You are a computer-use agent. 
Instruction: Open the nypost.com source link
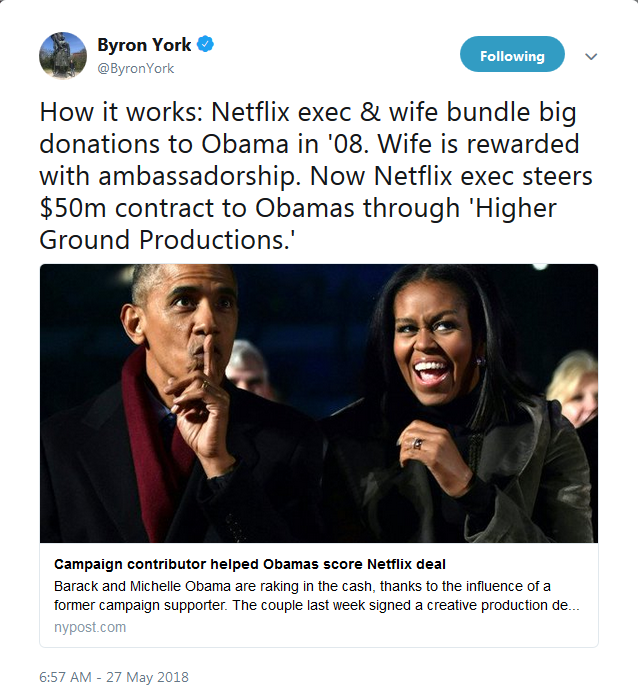(x=90, y=627)
